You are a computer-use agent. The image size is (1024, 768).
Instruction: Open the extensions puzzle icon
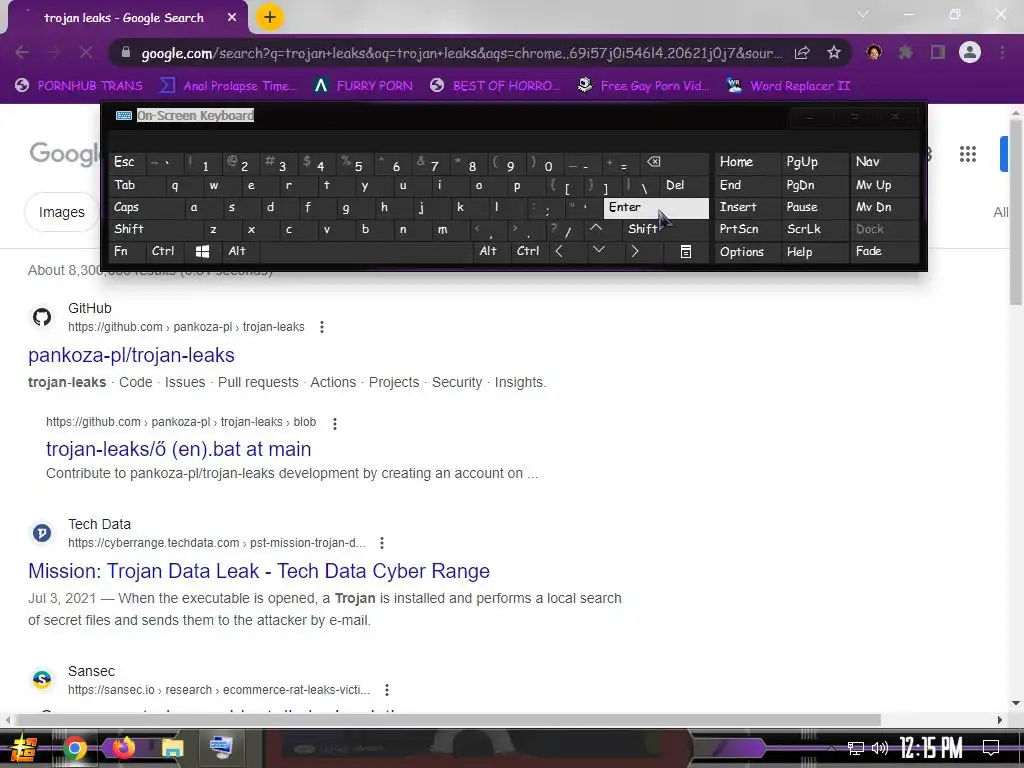906,52
